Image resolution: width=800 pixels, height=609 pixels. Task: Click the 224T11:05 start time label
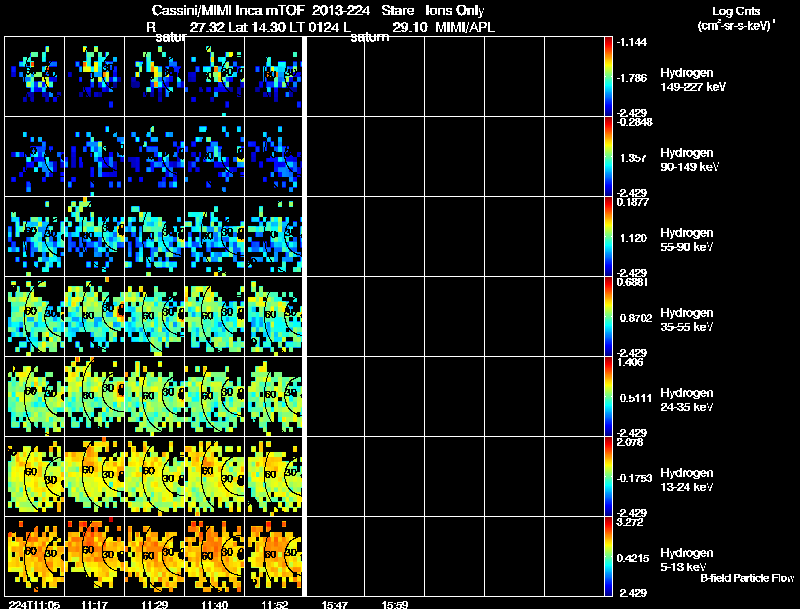click(31, 603)
